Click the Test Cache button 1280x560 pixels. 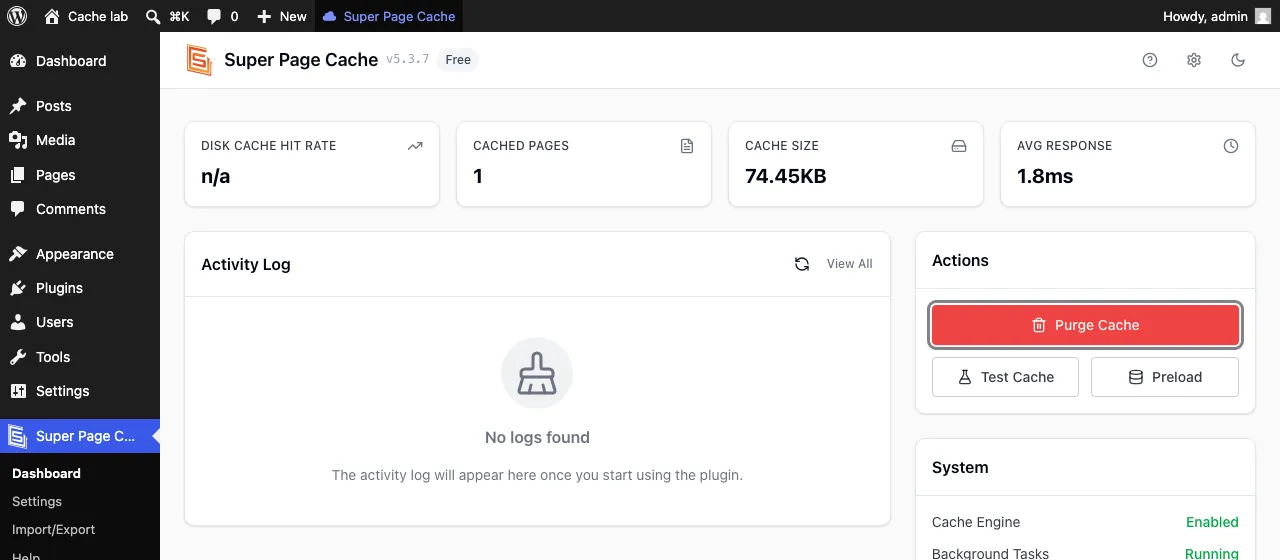pyautogui.click(x=1006, y=377)
